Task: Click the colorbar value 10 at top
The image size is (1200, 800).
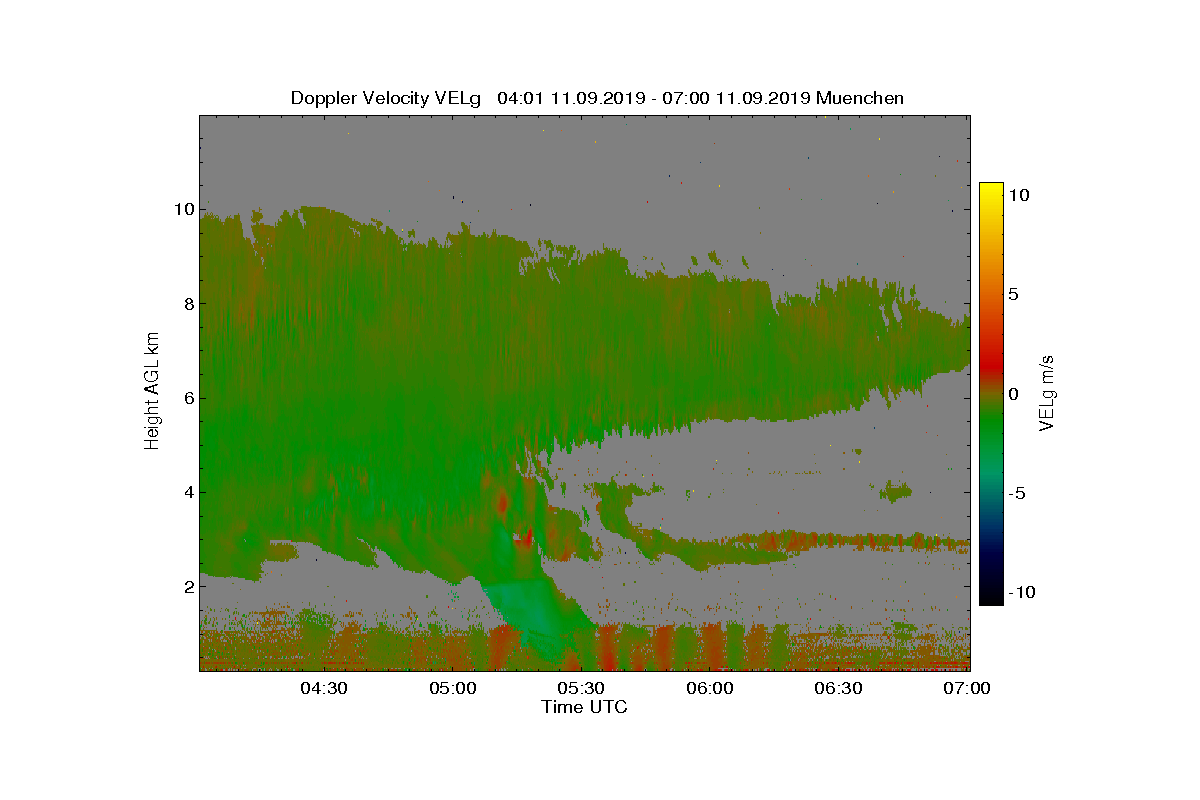Action: 1019,196
